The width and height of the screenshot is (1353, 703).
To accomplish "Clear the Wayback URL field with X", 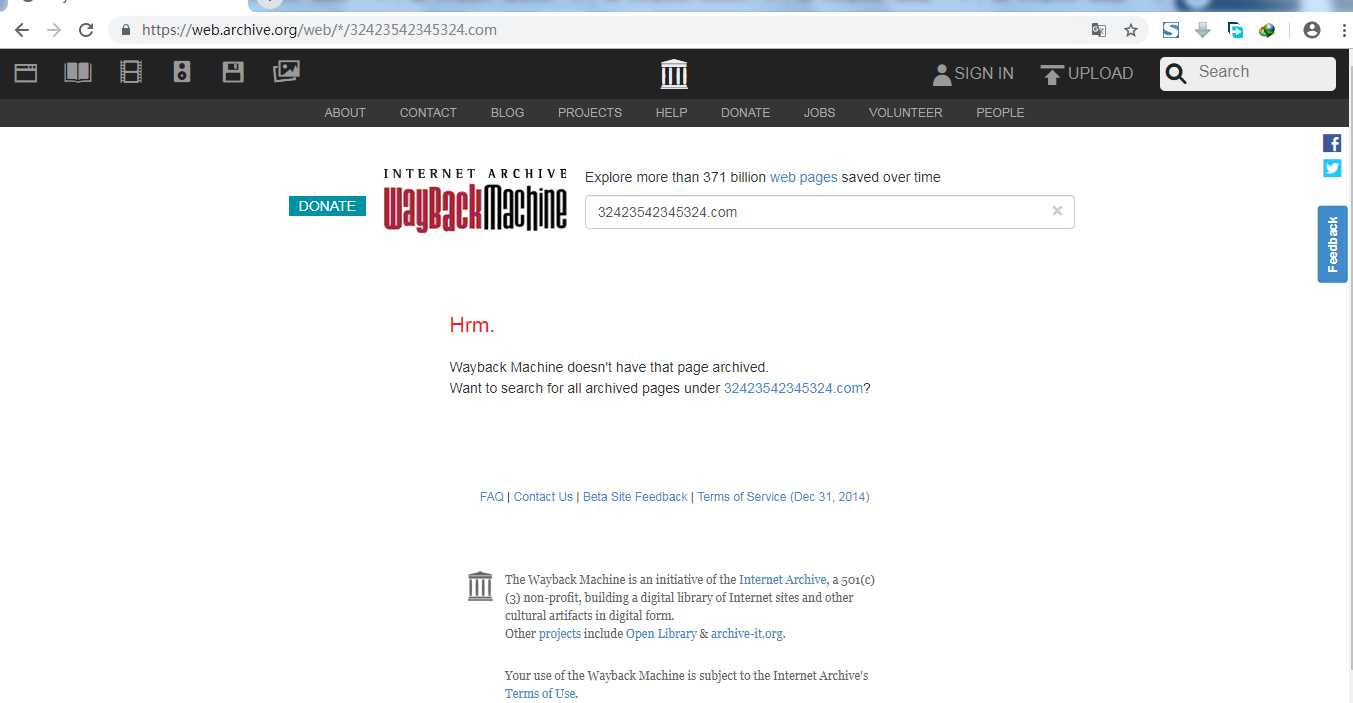I will pyautogui.click(x=1057, y=211).
